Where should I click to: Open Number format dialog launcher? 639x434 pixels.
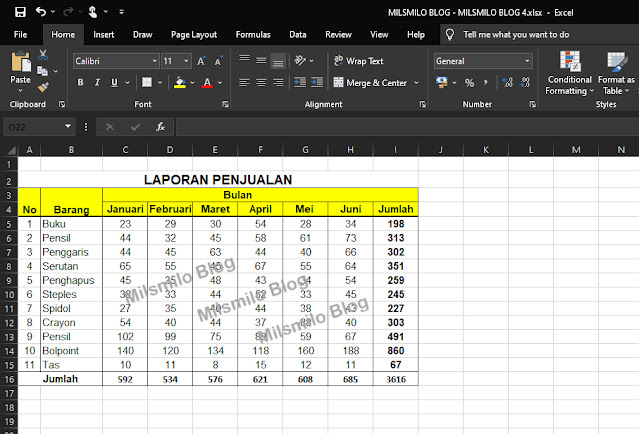[x=532, y=104]
